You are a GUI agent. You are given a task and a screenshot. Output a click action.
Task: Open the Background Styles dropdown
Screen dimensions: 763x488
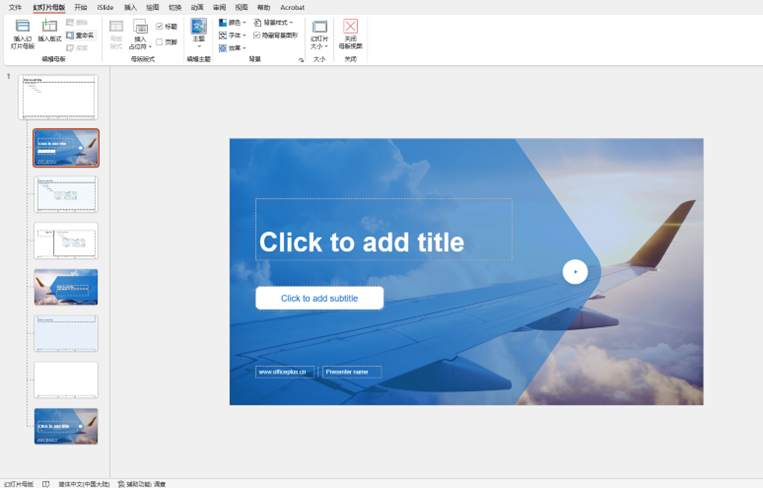pos(273,22)
